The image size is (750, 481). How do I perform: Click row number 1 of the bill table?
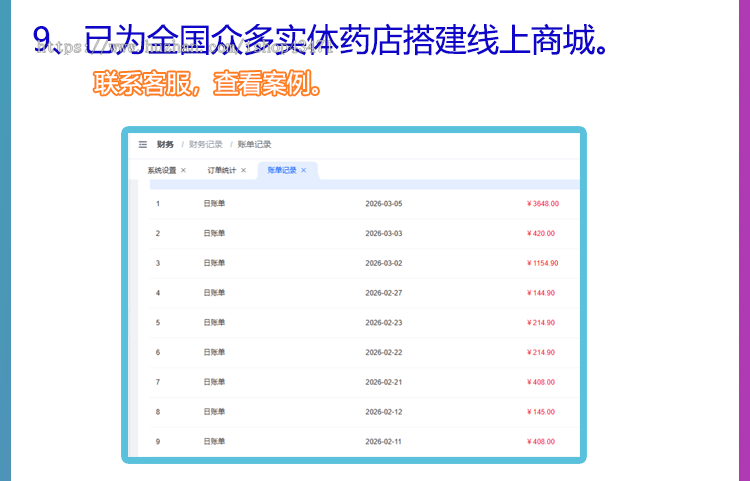[158, 204]
